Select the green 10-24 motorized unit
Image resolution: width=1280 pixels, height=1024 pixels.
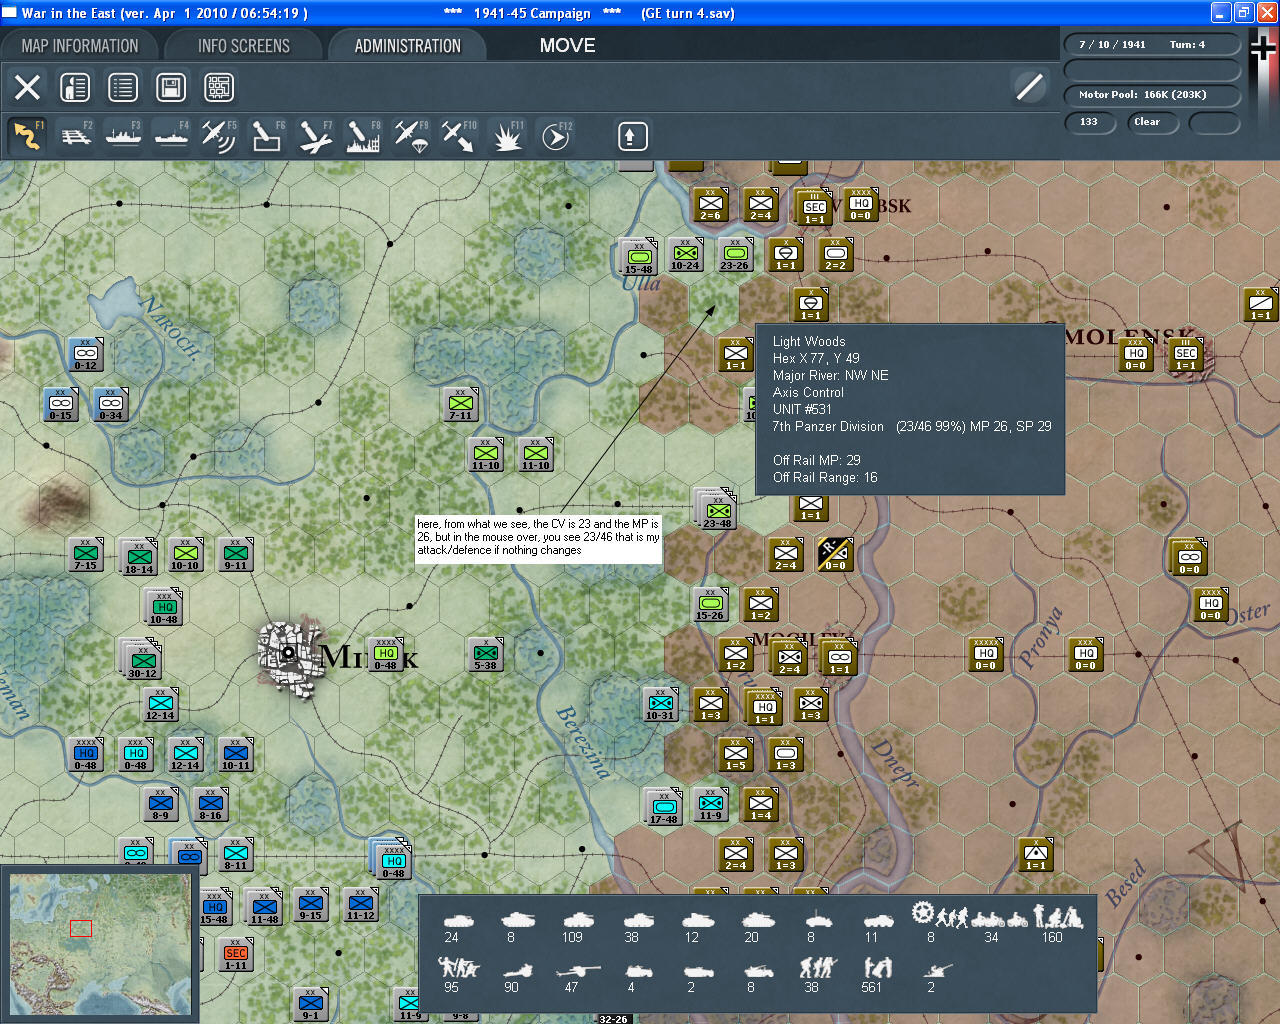pyautogui.click(x=685, y=255)
